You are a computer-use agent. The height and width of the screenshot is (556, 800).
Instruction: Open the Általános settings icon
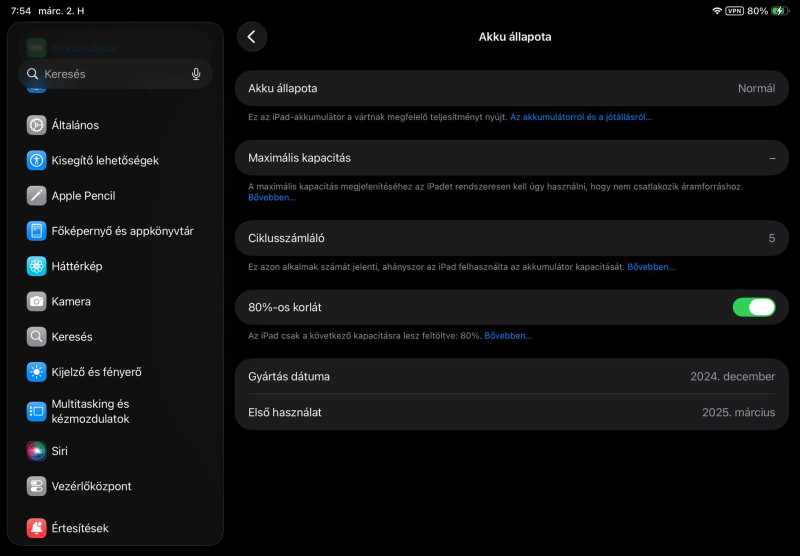click(x=37, y=125)
